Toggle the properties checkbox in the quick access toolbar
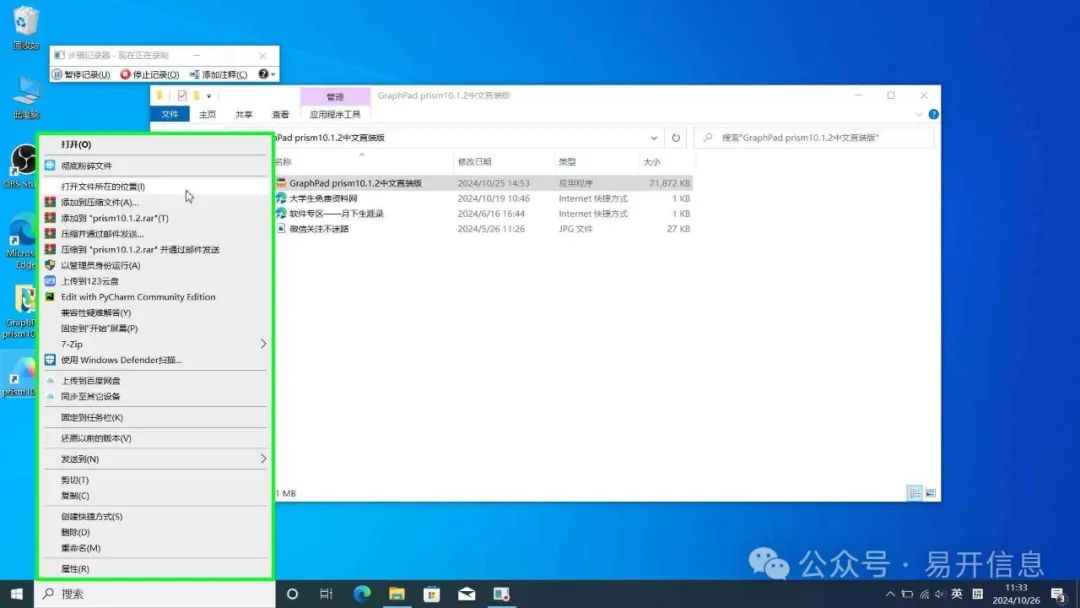This screenshot has height=608, width=1080. coord(182,96)
